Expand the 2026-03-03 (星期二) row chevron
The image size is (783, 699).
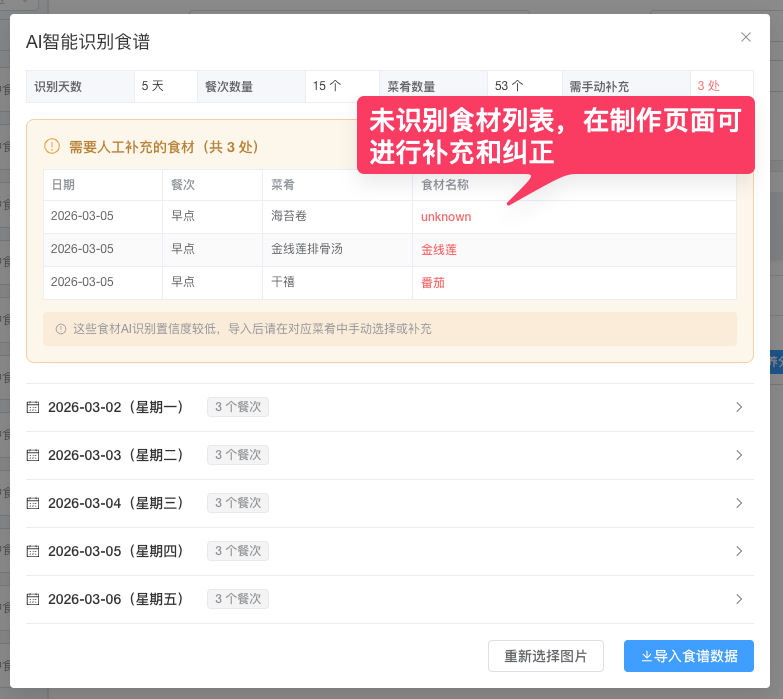pyautogui.click(x=739, y=455)
